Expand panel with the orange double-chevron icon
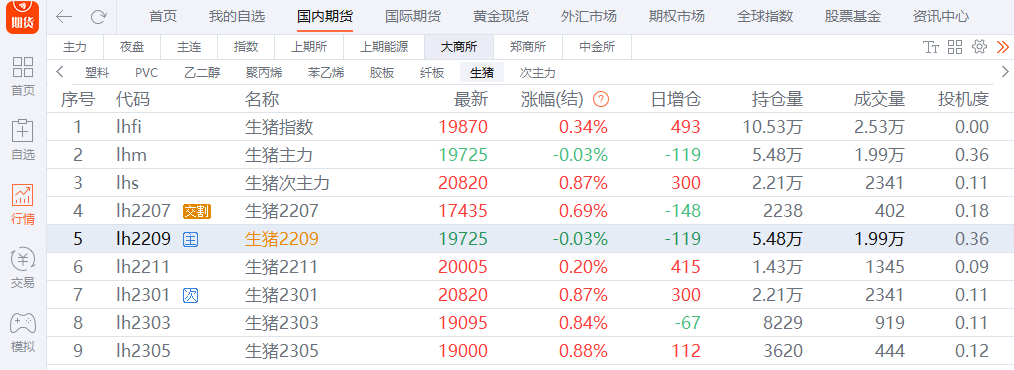 point(1002,47)
